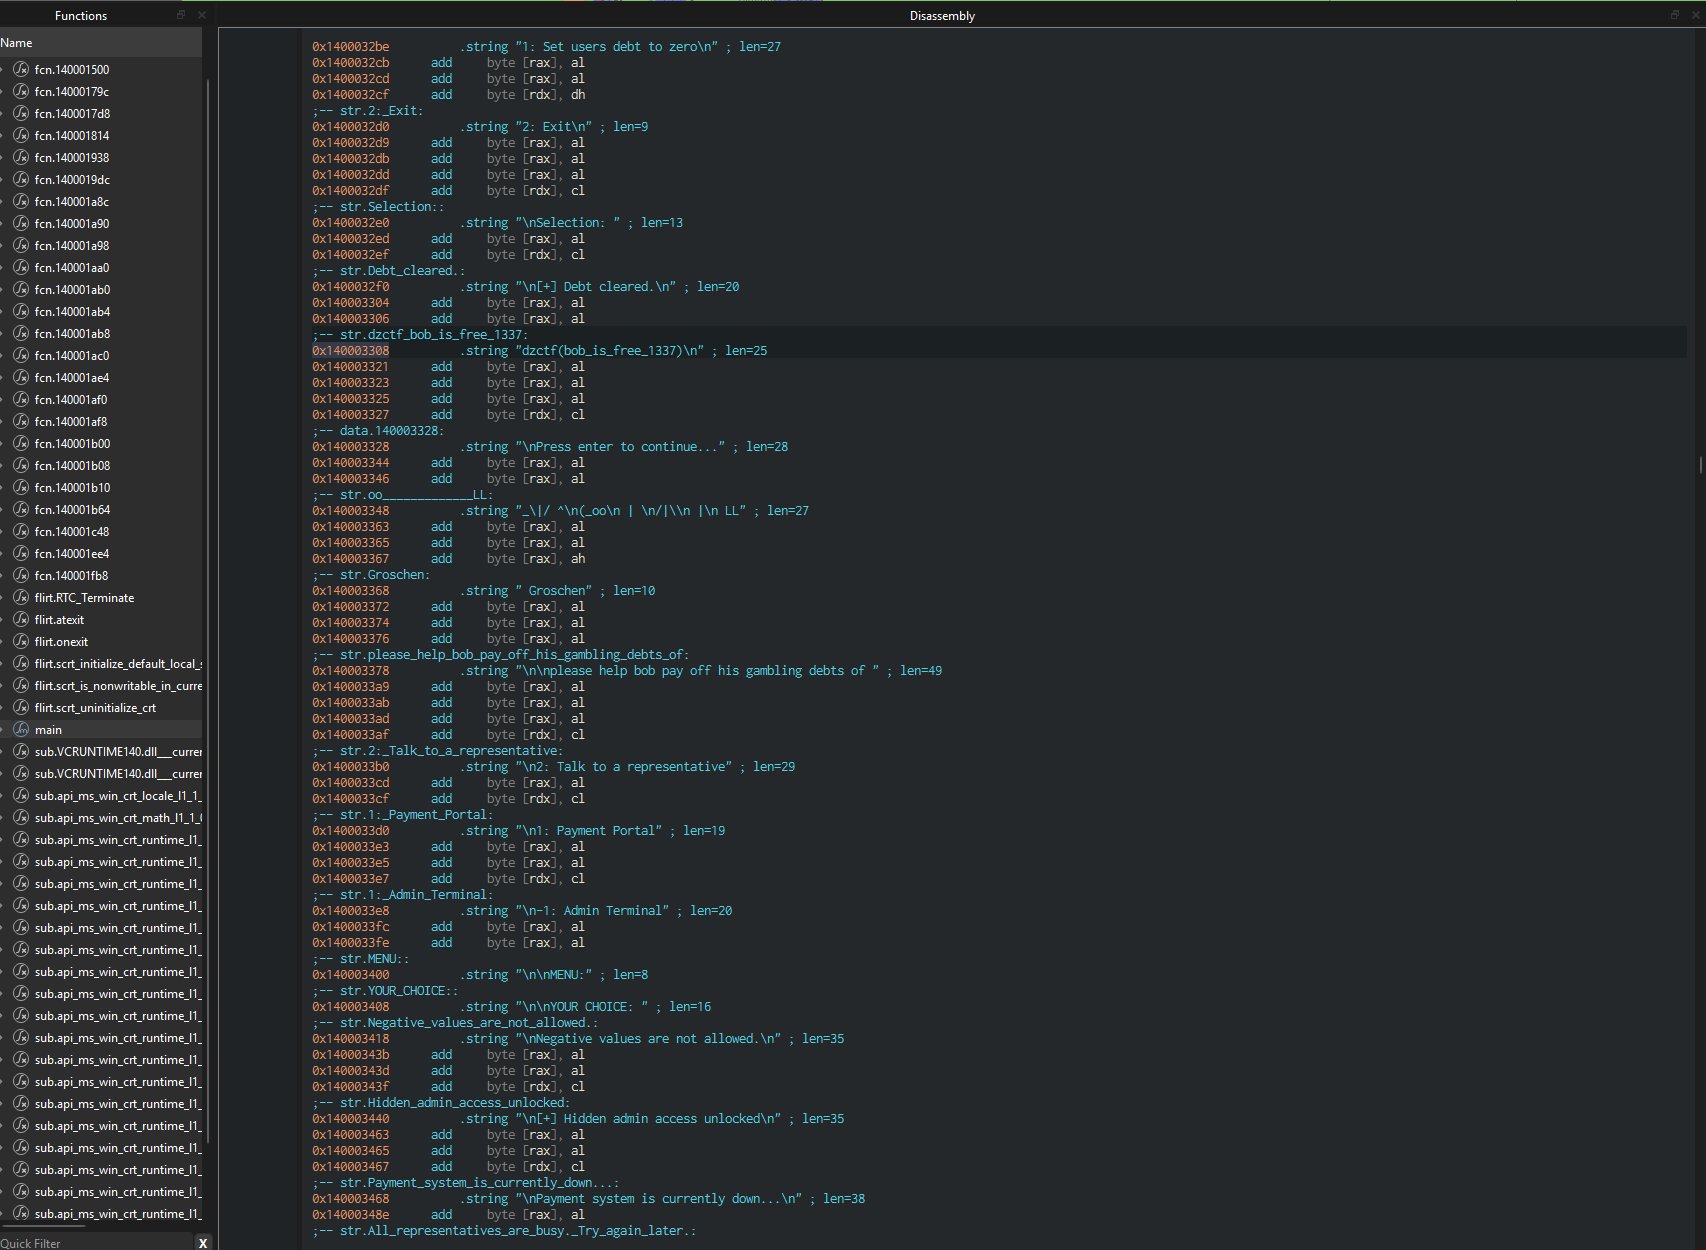
Task: Click the function icon beside fcn.140001c48
Action: [21, 531]
